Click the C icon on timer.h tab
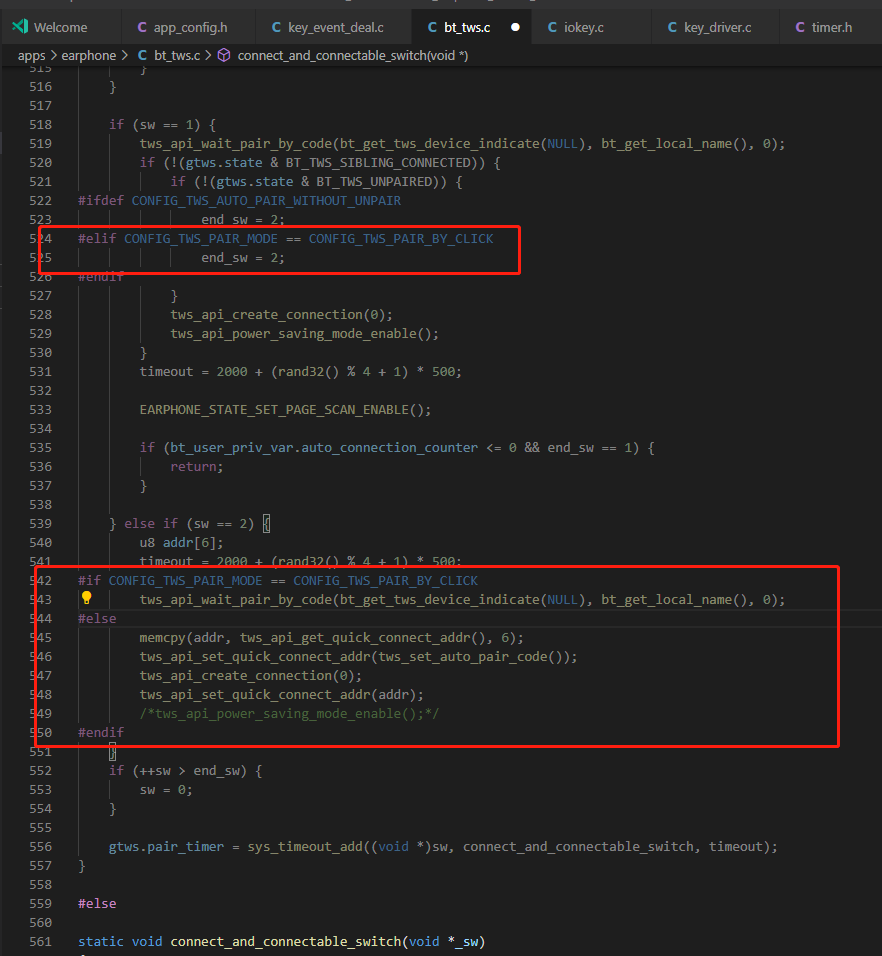The width and height of the screenshot is (882, 956). pyautogui.click(x=800, y=27)
